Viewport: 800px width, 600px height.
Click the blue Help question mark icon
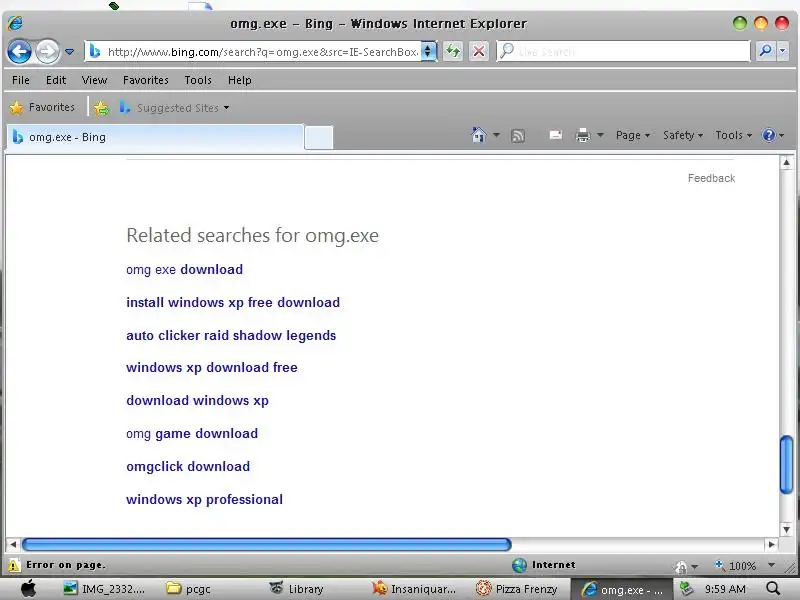coord(768,135)
